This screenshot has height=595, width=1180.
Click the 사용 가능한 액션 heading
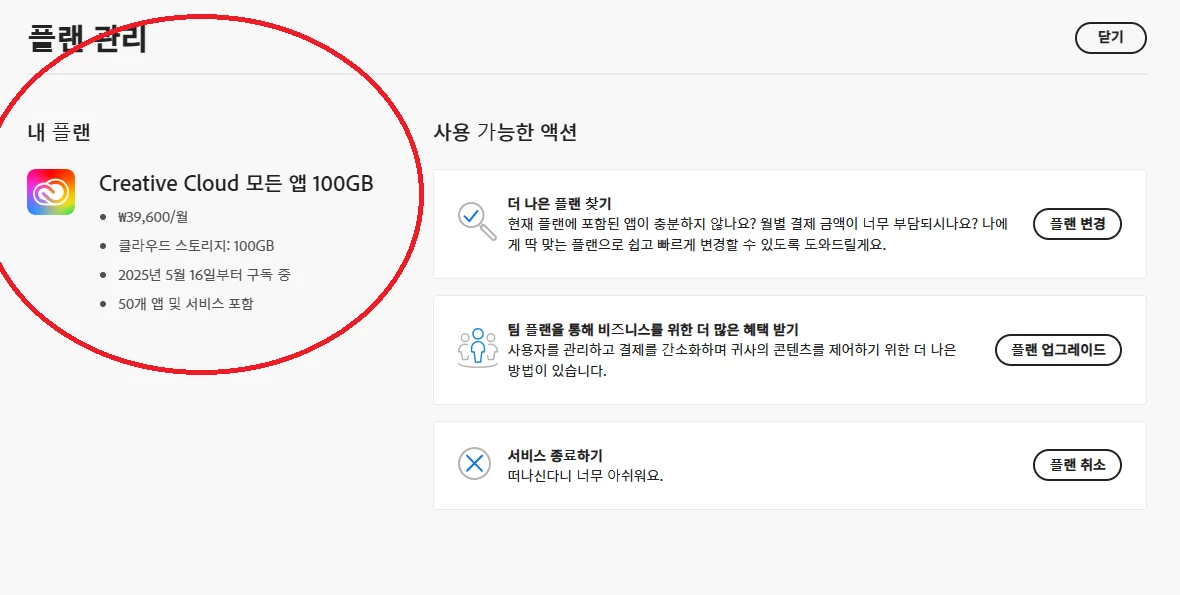[x=505, y=132]
